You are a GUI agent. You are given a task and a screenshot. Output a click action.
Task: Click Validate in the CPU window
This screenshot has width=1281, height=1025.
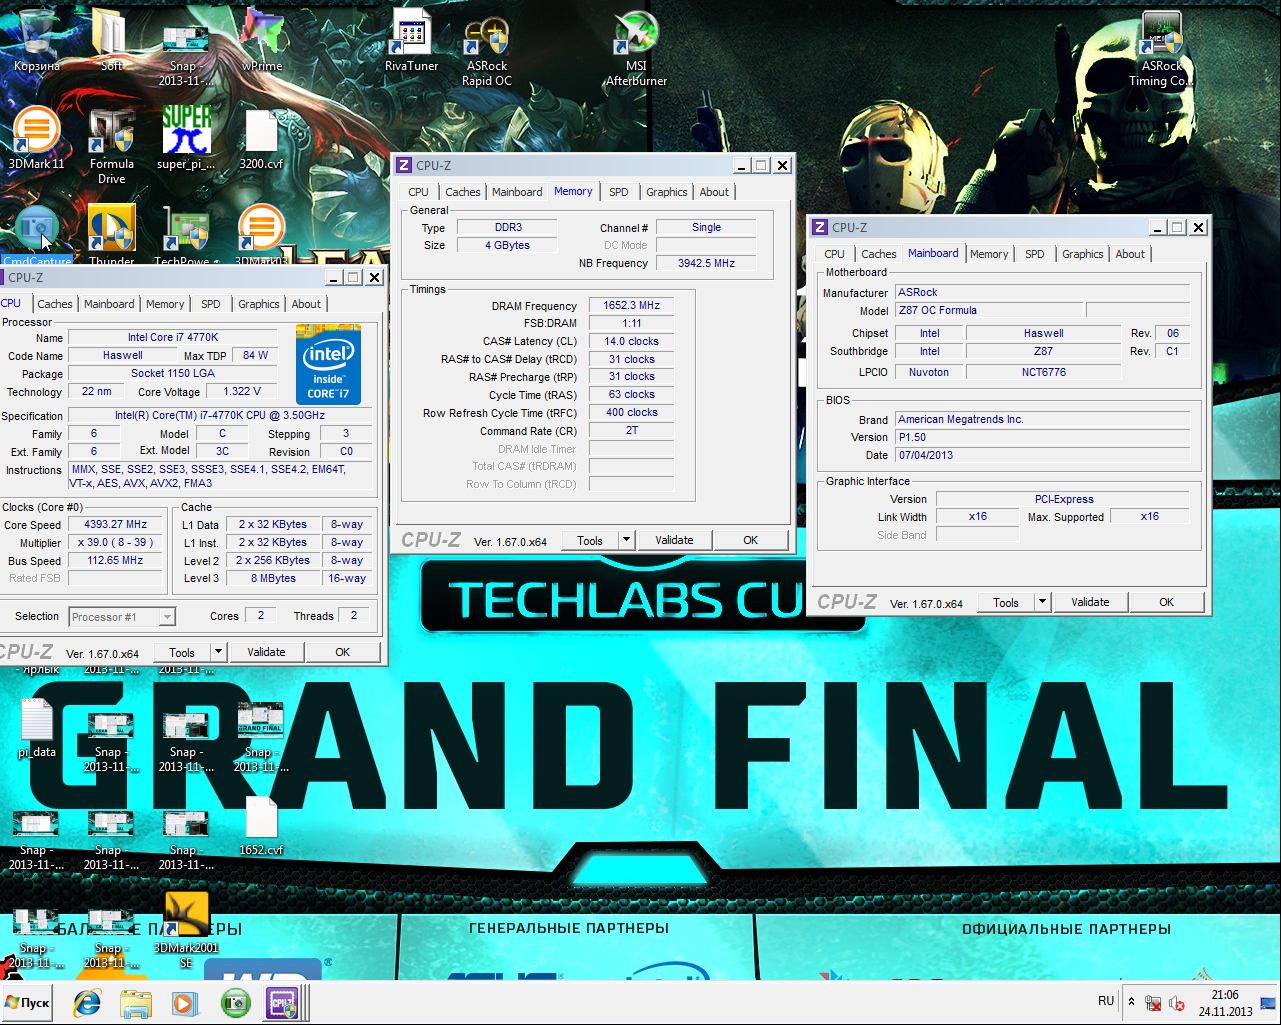[266, 652]
